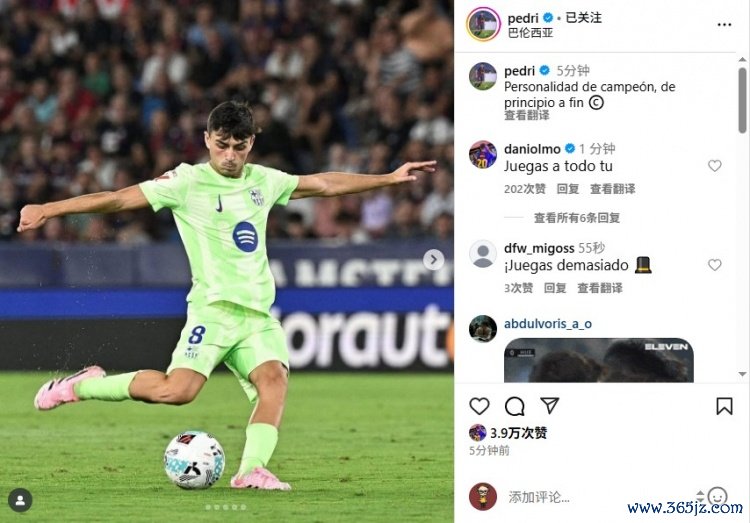Click the comments scrollbar thumb
The width and height of the screenshot is (750, 523).
tap(742, 100)
